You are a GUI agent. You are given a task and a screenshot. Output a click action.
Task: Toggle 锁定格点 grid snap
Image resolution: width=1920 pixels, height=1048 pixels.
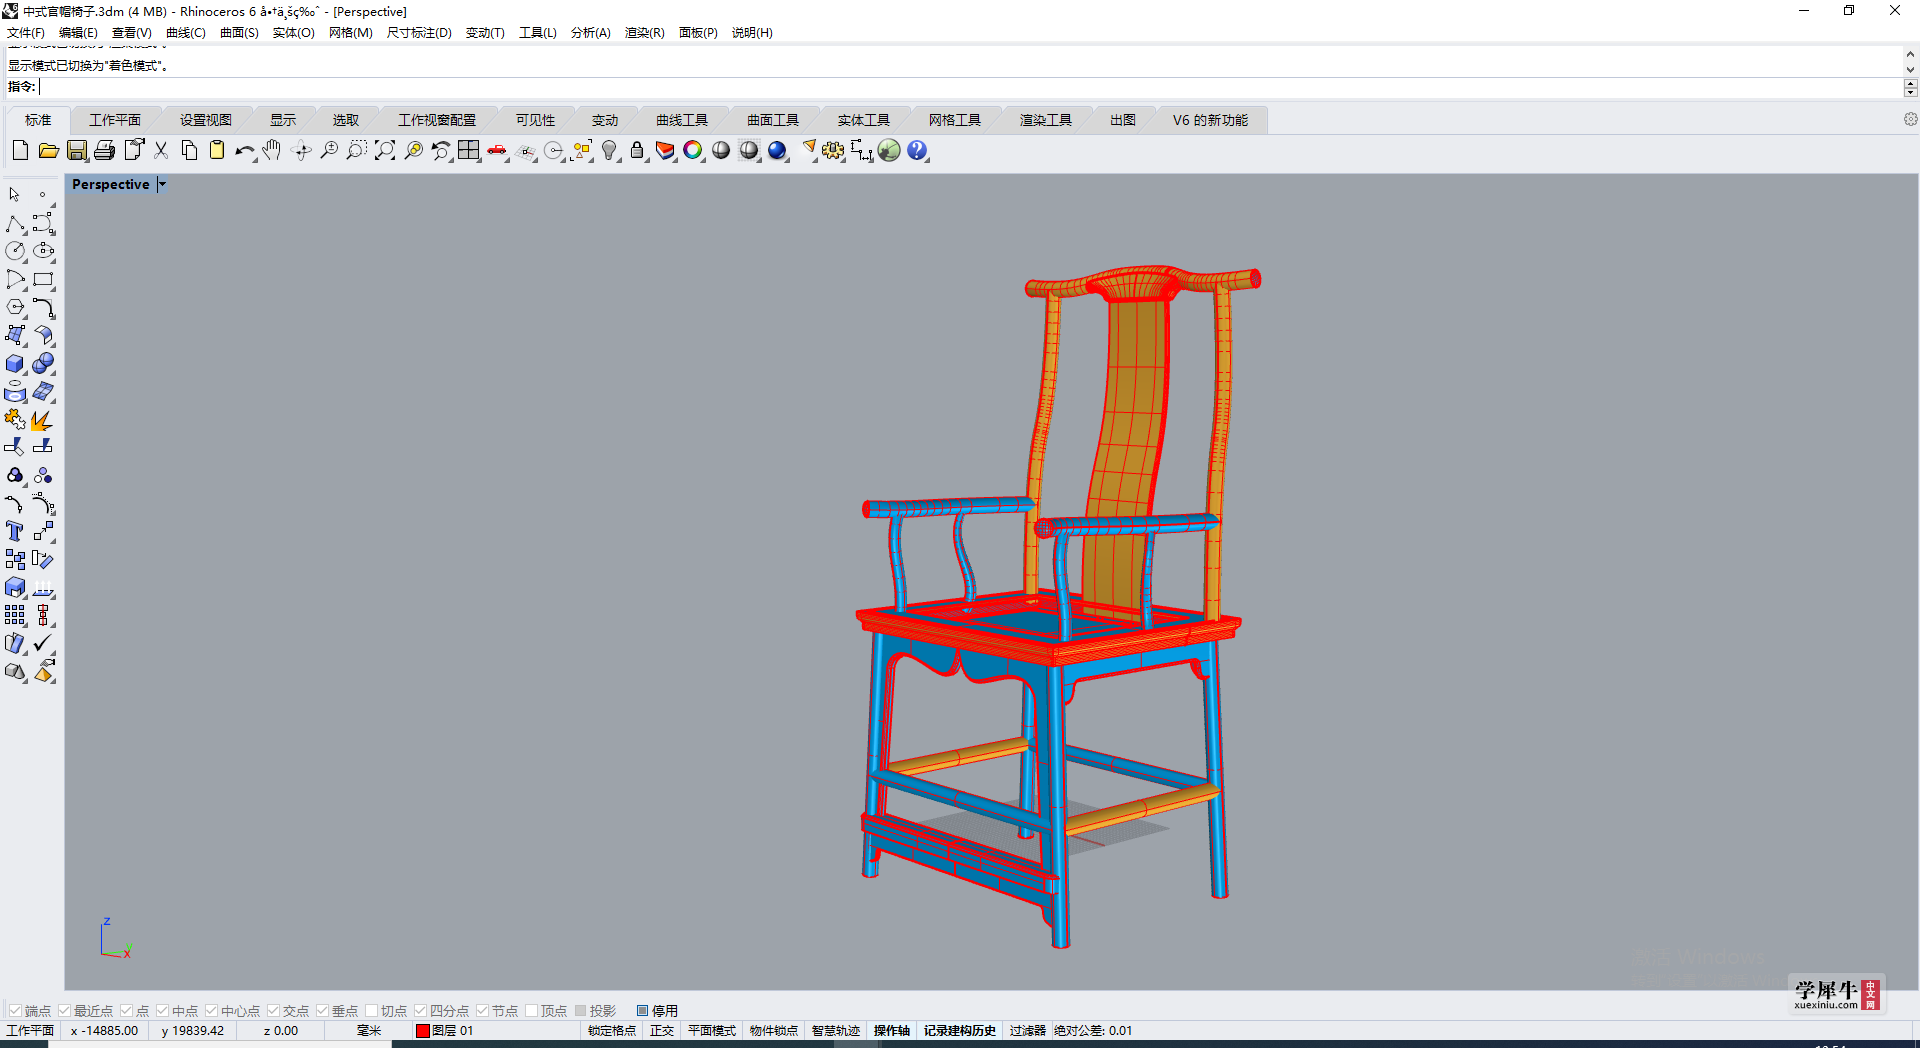click(x=611, y=1031)
